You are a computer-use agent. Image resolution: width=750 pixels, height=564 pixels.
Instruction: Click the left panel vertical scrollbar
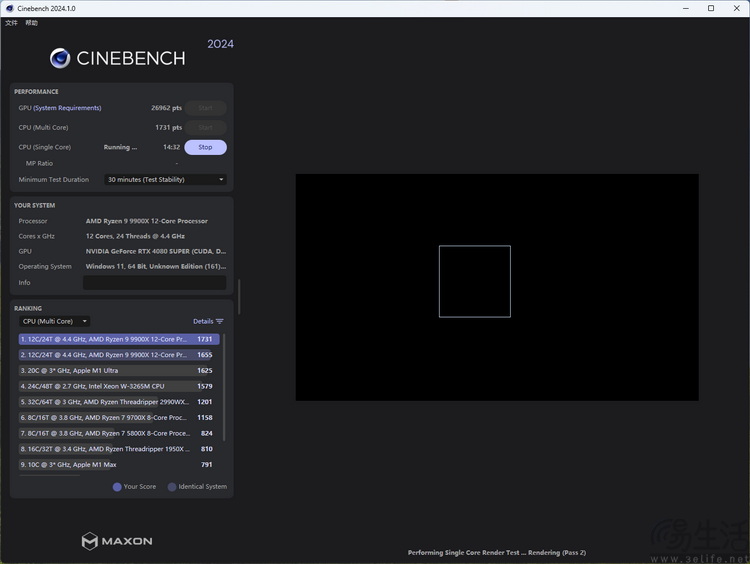click(239, 297)
